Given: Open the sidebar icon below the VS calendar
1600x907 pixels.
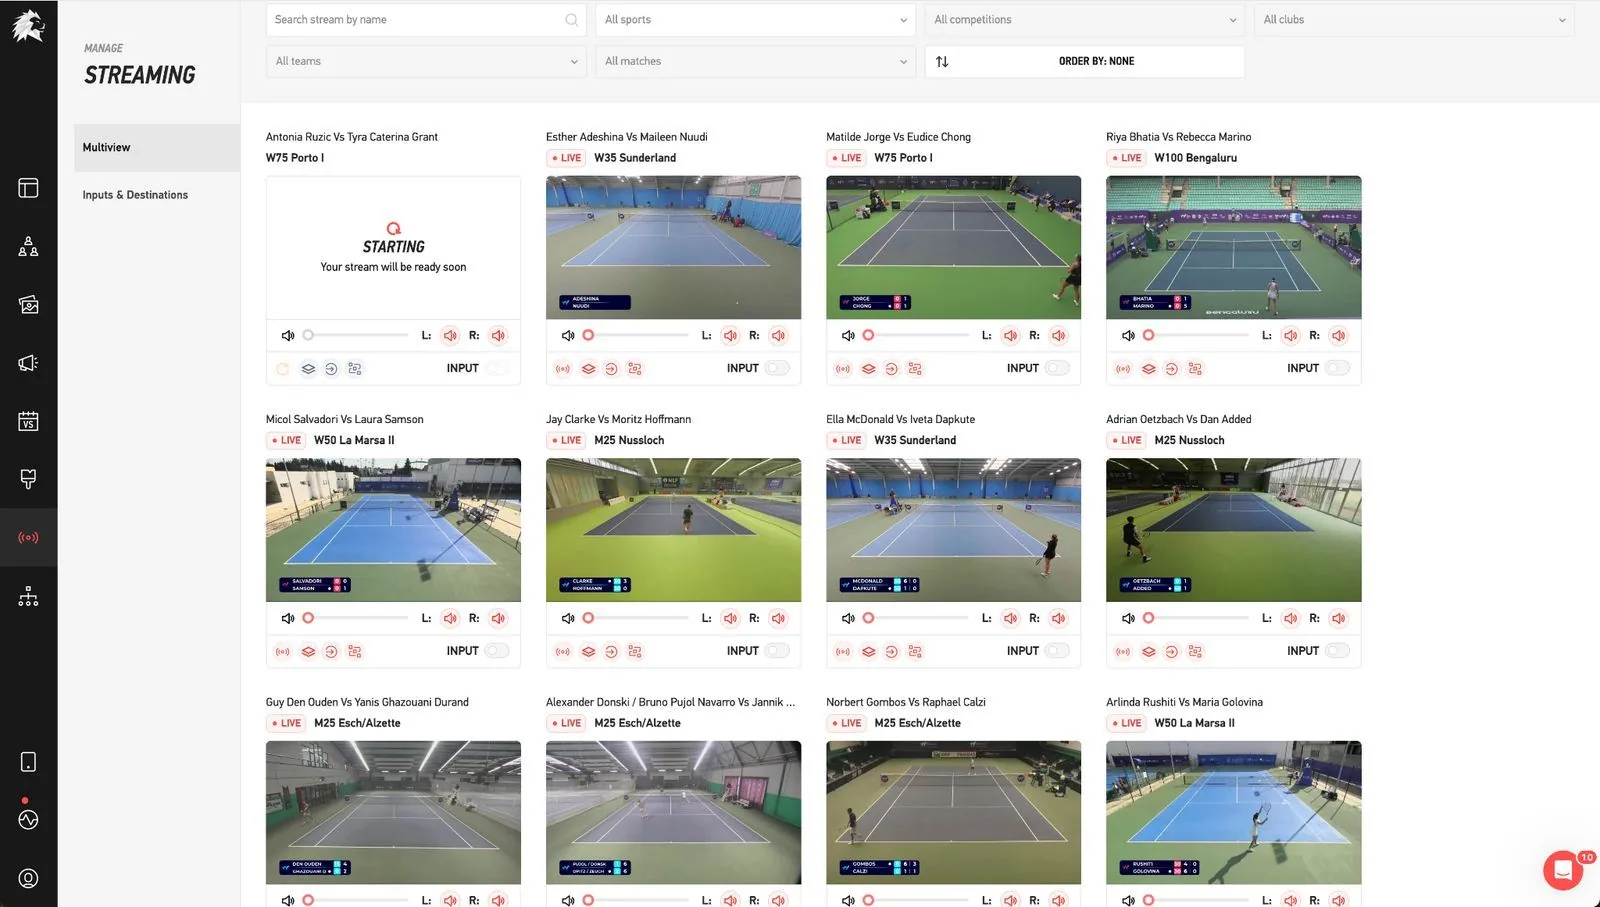Looking at the screenshot, I should 28,479.
